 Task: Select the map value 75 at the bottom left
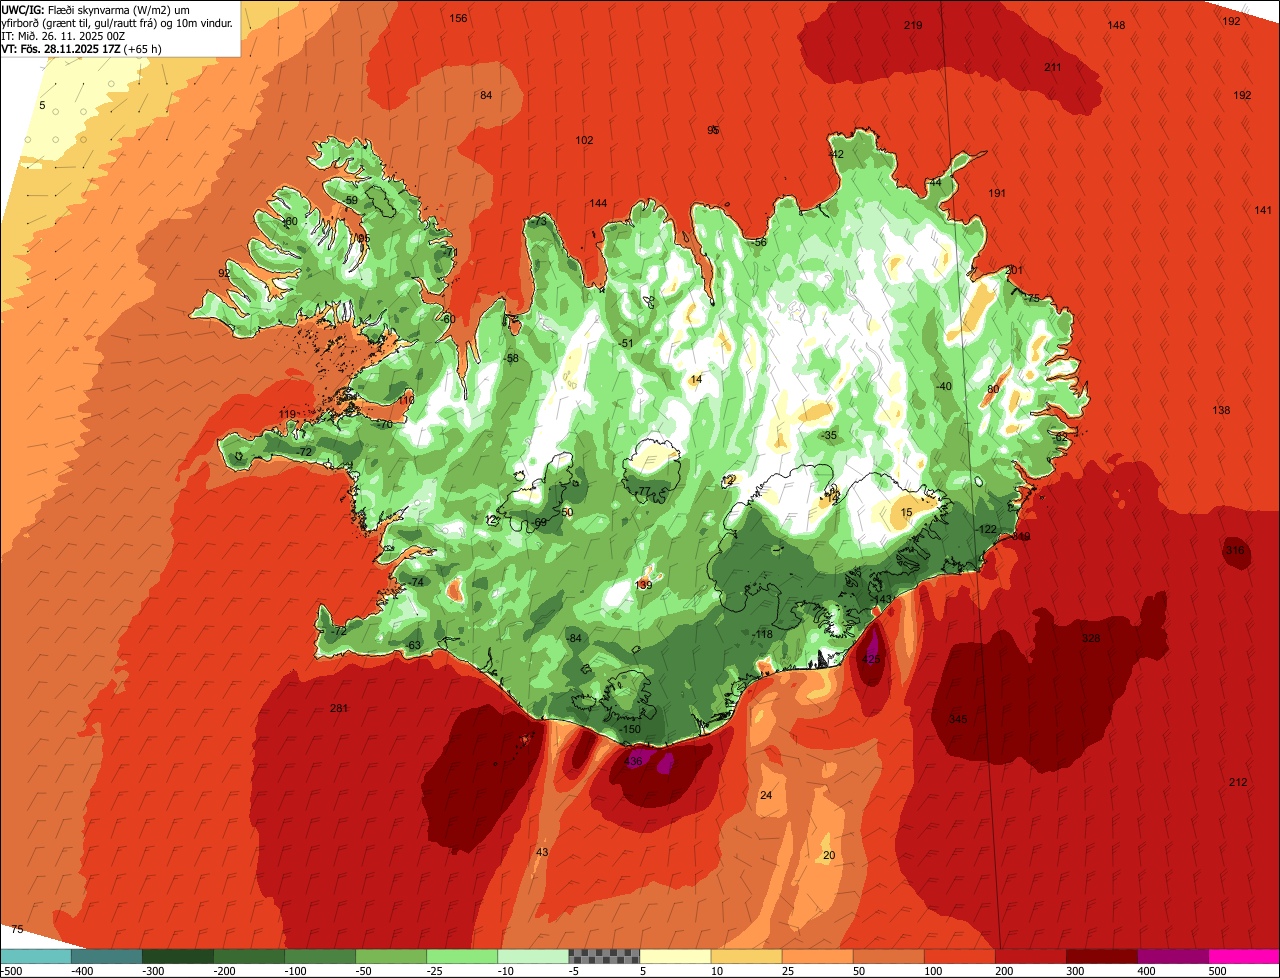17,930
